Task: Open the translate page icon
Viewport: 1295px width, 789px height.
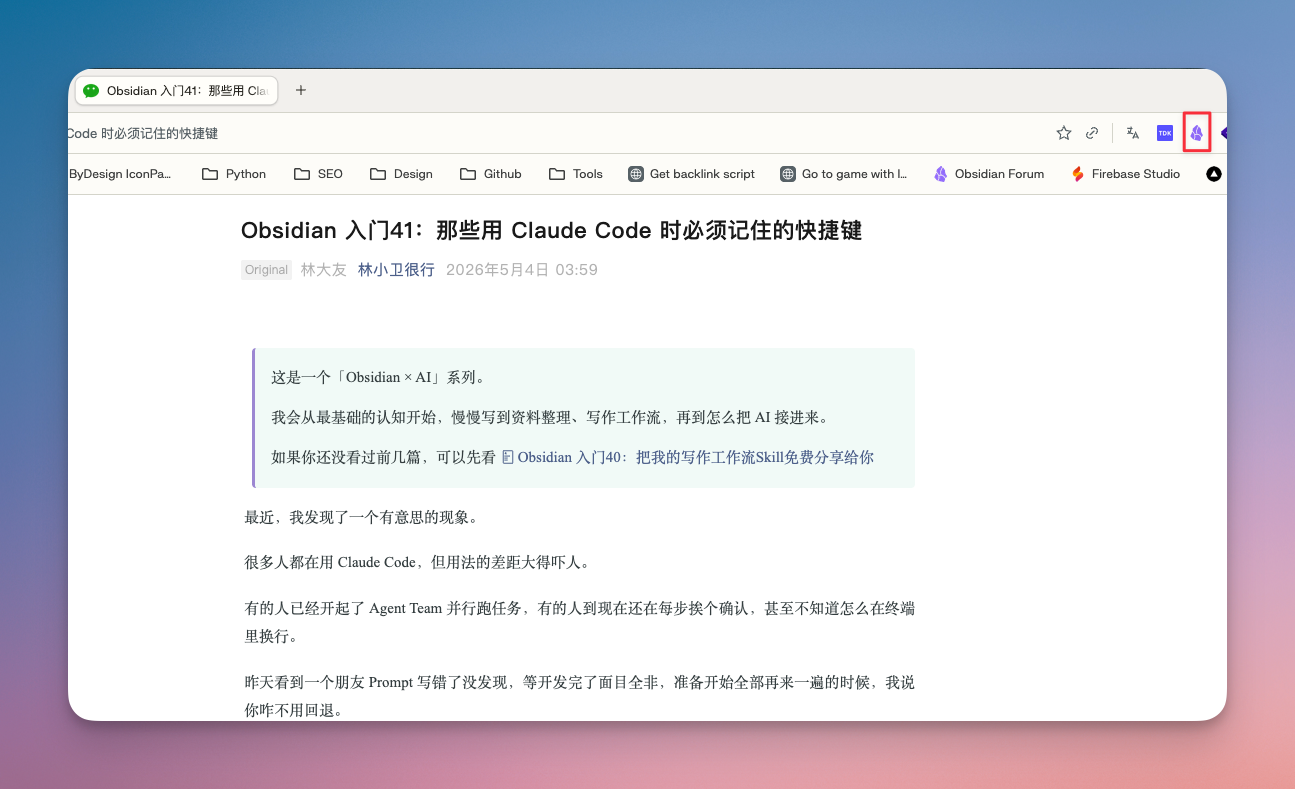Action: 1133,133
